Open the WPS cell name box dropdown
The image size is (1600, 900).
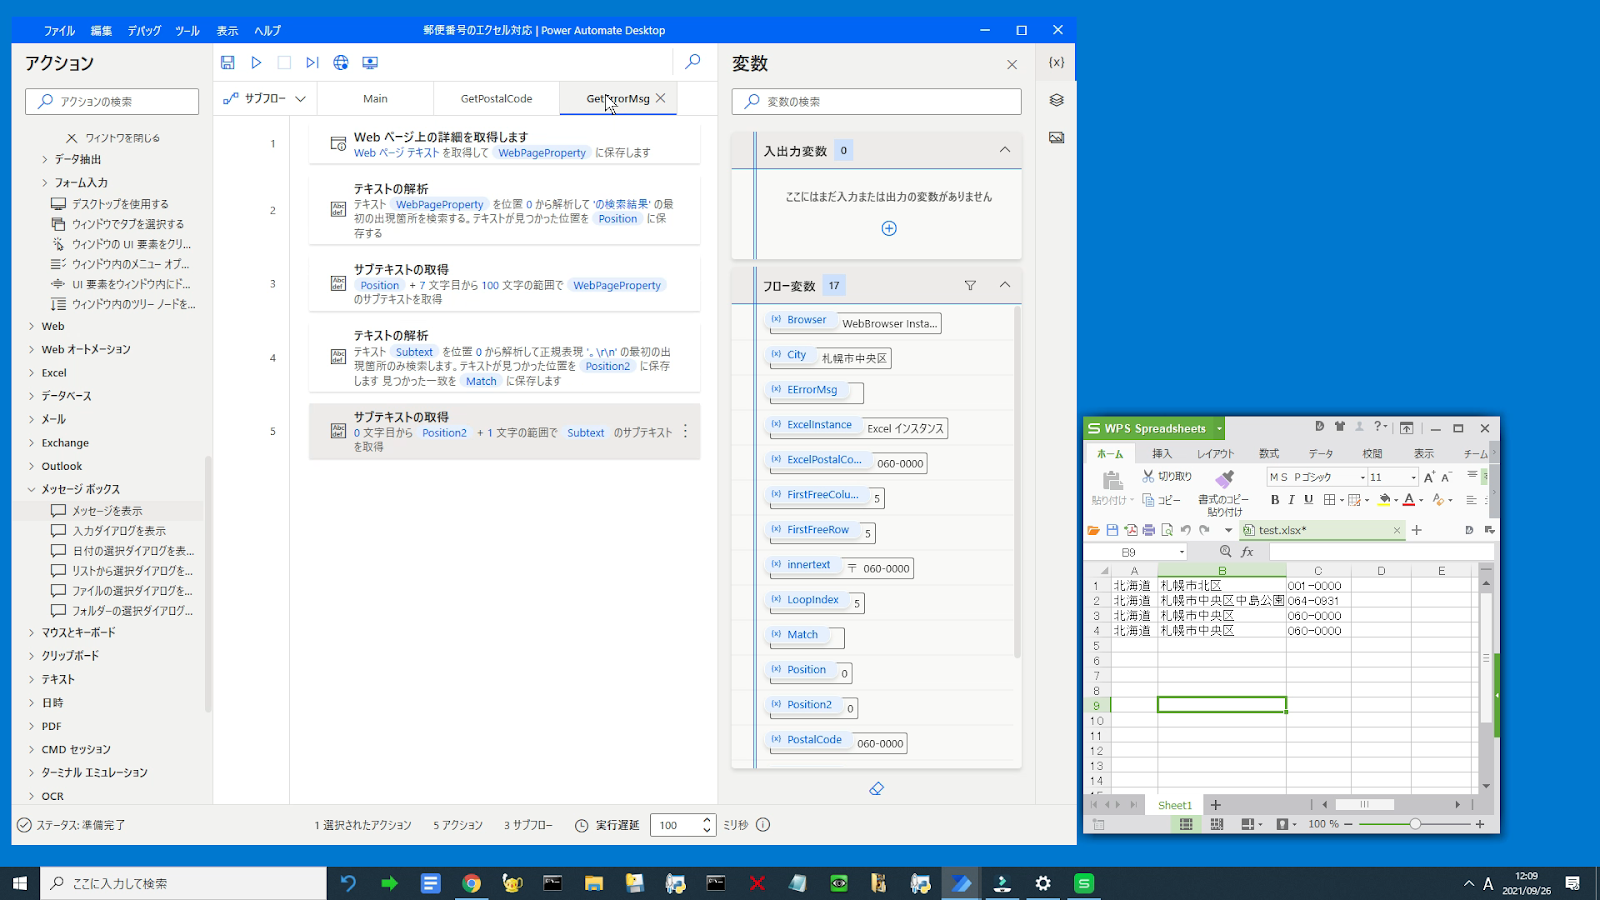(1181, 552)
